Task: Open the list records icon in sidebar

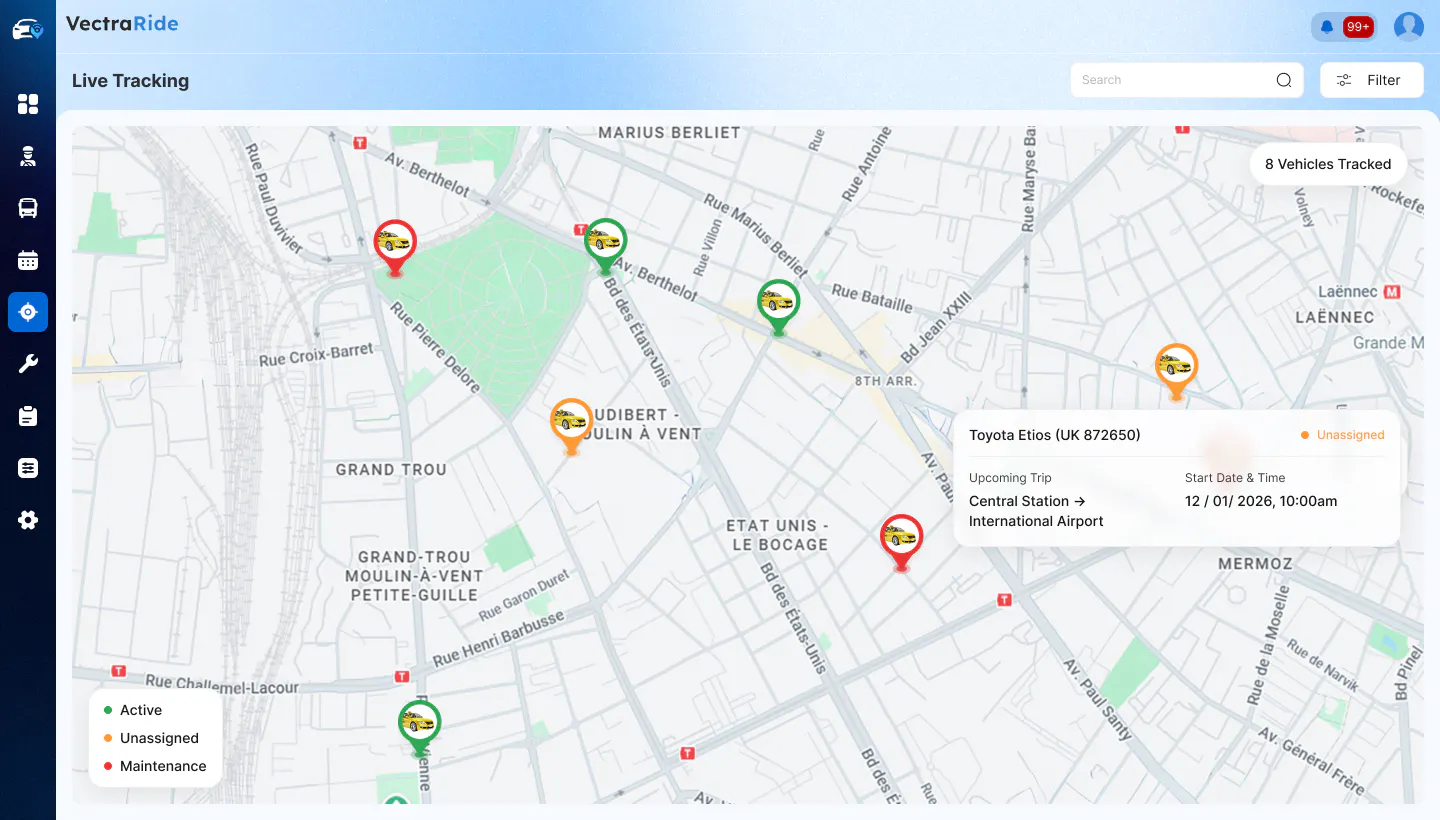Action: click(x=28, y=468)
